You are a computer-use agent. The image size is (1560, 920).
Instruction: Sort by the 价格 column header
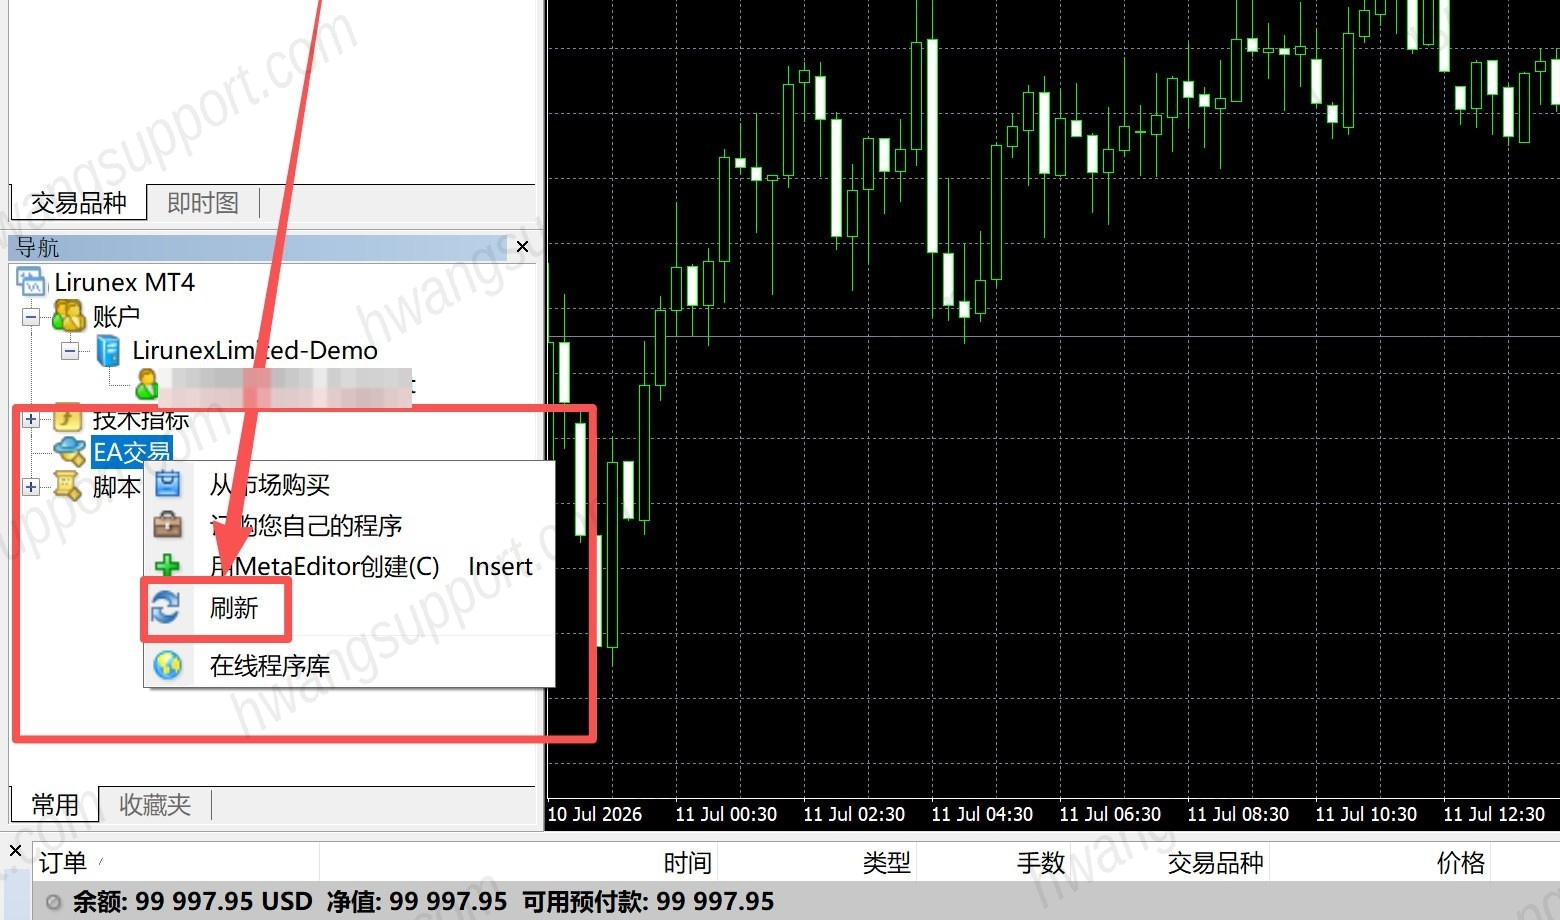[1380, 862]
